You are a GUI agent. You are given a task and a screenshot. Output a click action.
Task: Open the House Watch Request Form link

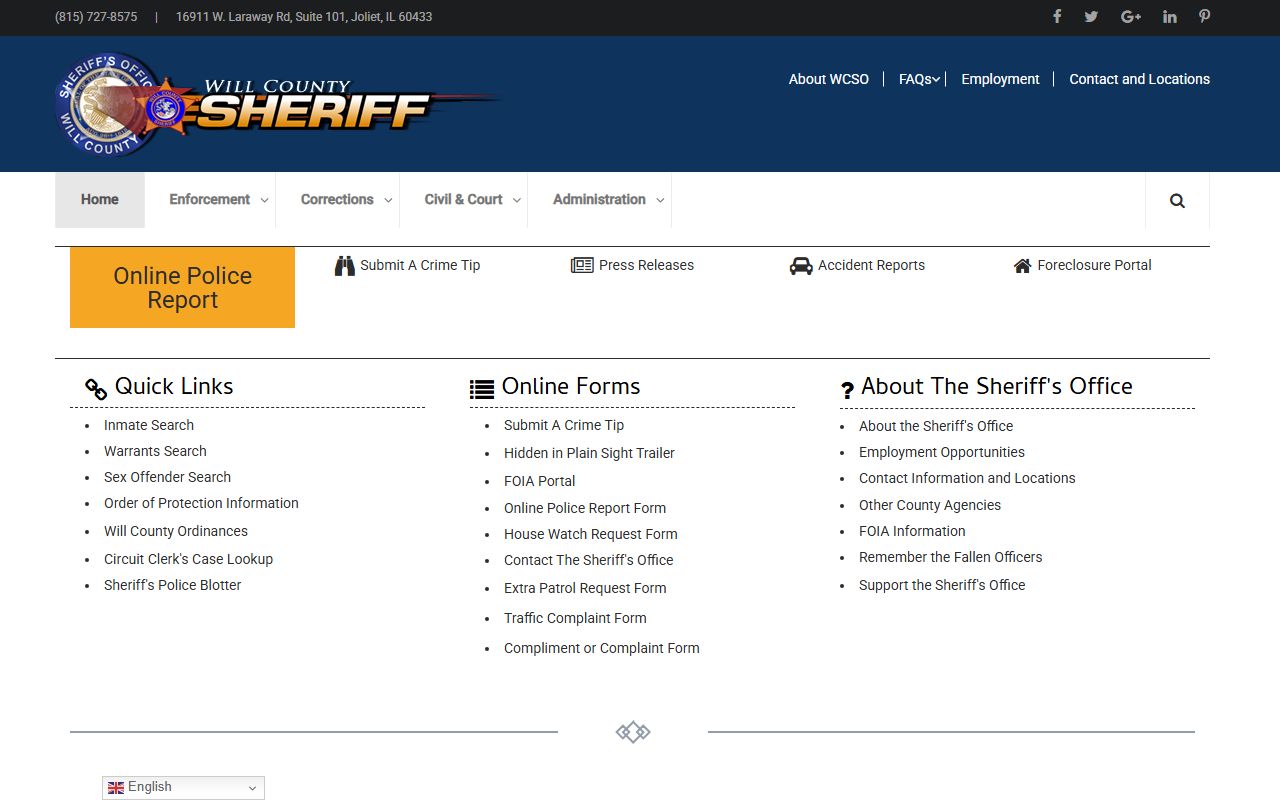pos(591,534)
